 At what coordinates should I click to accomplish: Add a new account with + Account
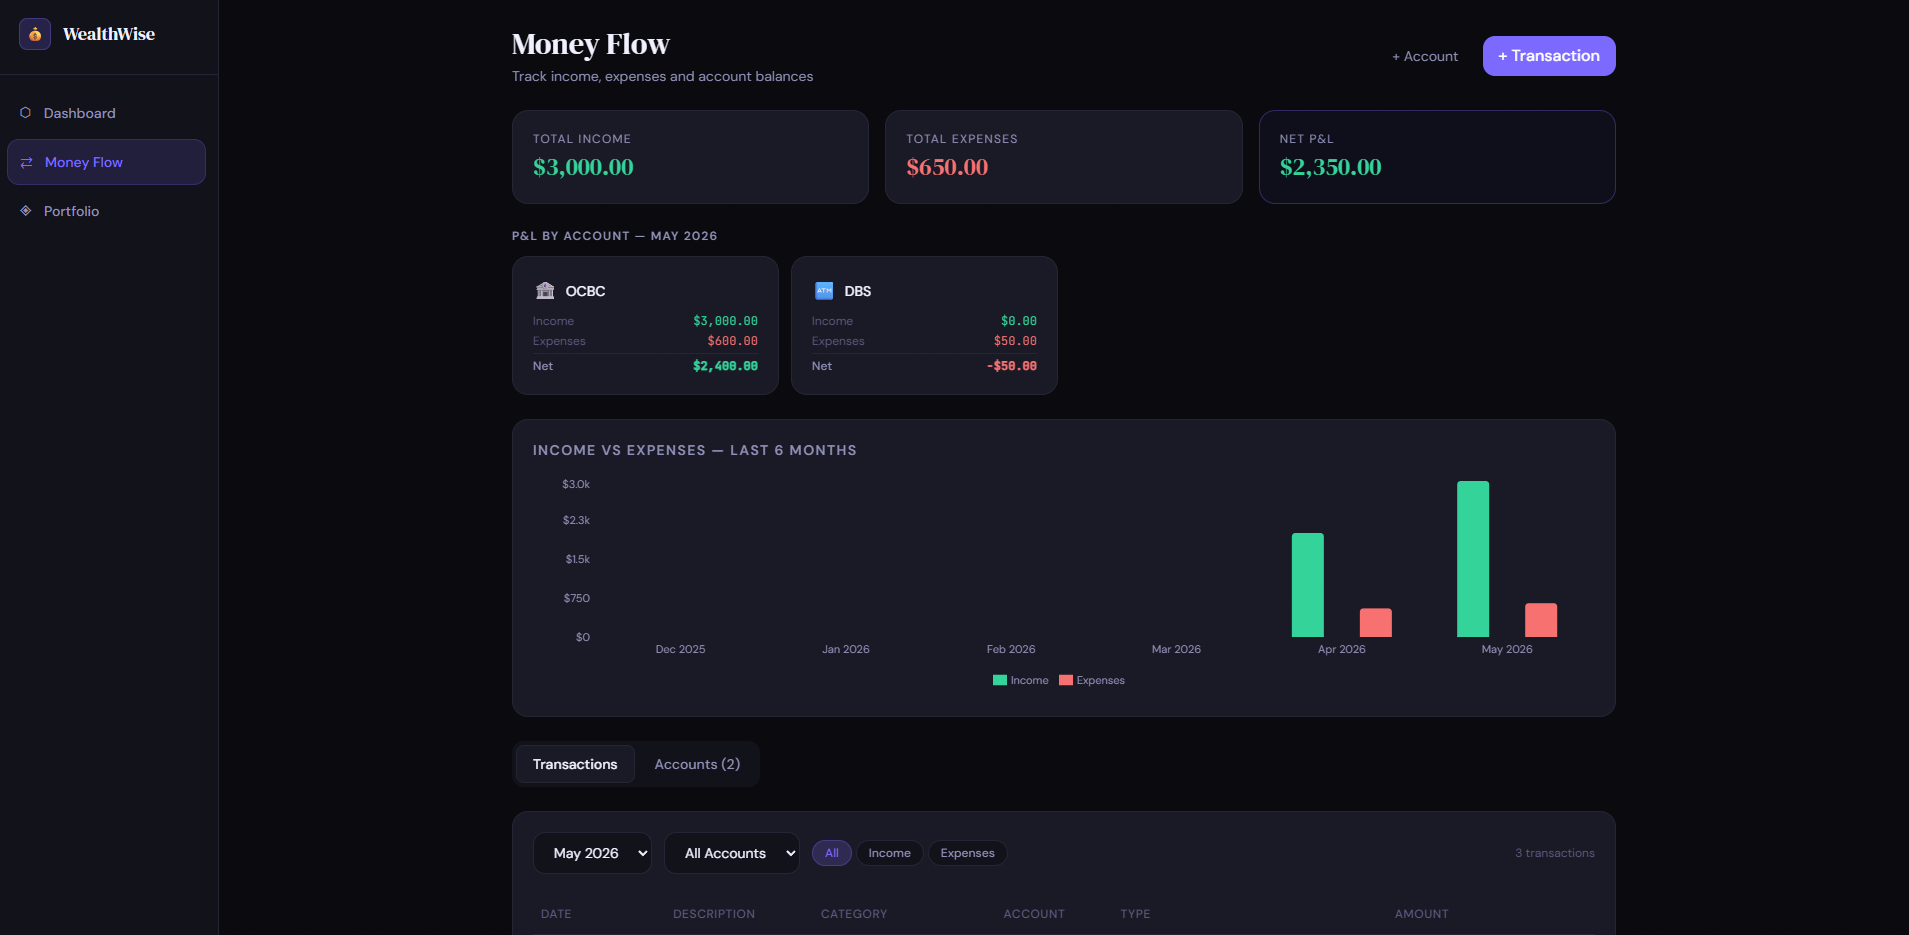[x=1425, y=56]
